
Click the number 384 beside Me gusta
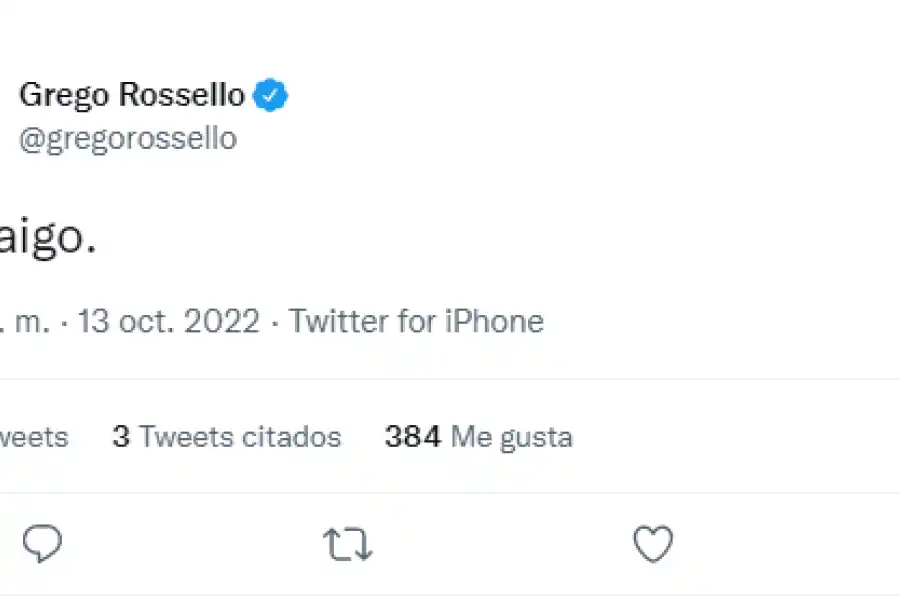tap(413, 437)
